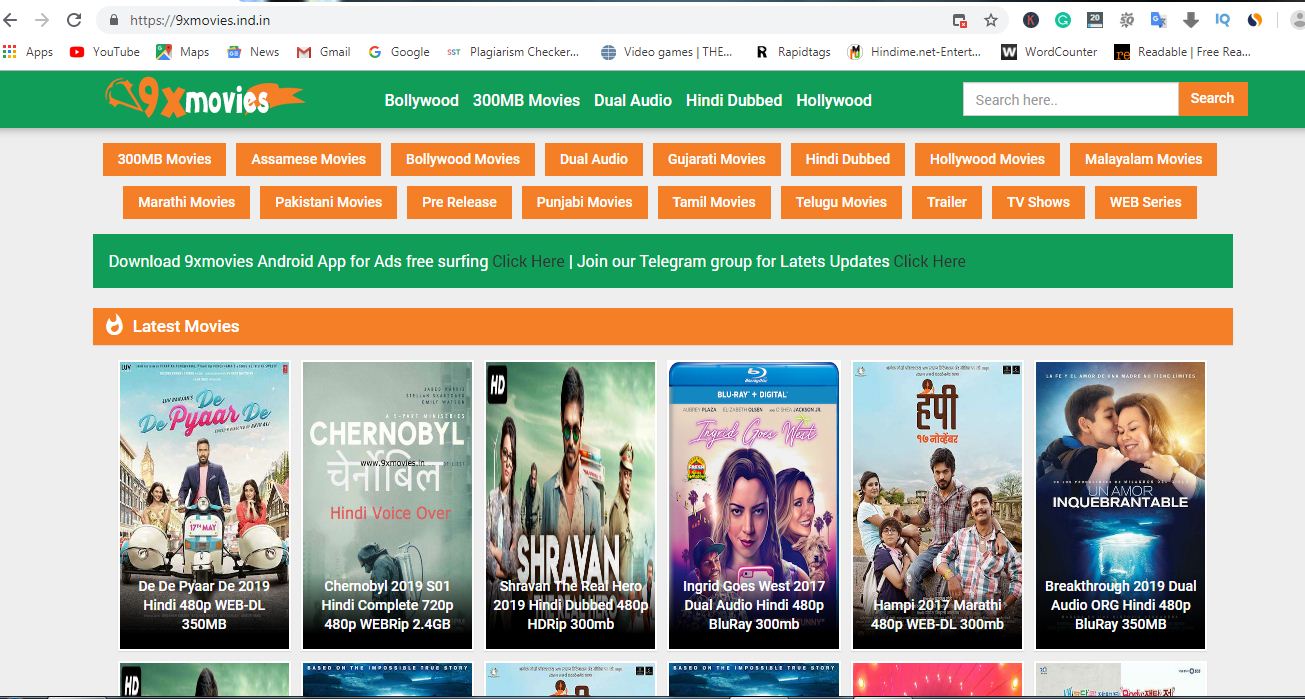Image resolution: width=1305 pixels, height=699 pixels.
Task: Select the Tamil Movies category button
Action: [x=714, y=202]
